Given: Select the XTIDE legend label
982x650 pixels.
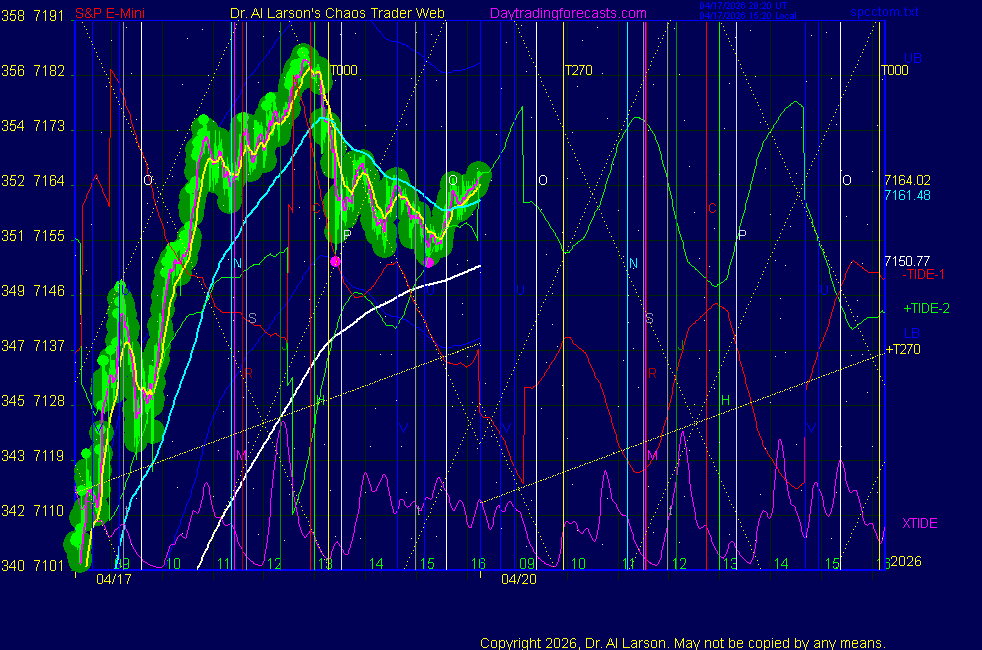Looking at the screenshot, I should pyautogui.click(x=919, y=523).
